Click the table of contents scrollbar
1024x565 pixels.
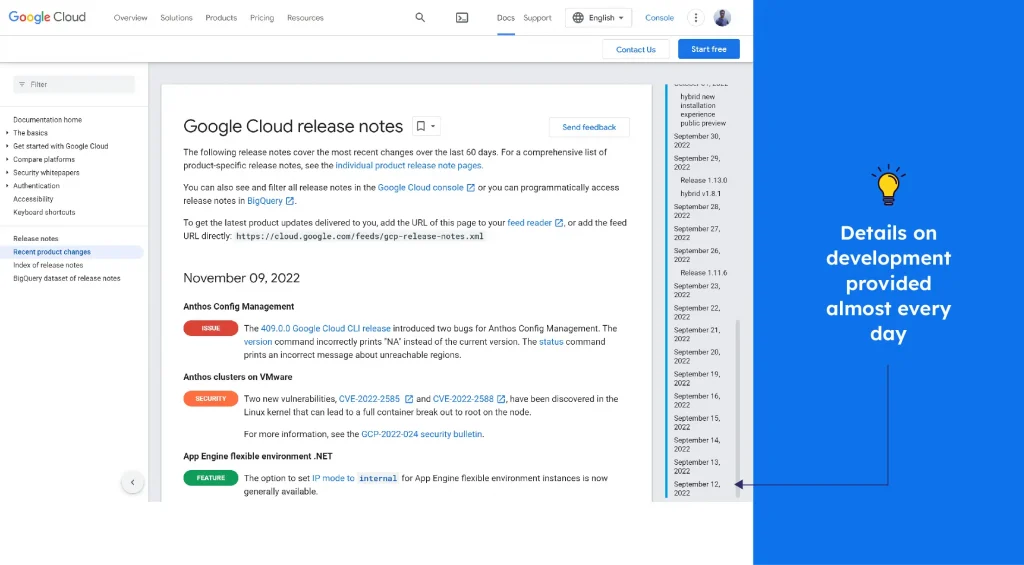pos(739,408)
